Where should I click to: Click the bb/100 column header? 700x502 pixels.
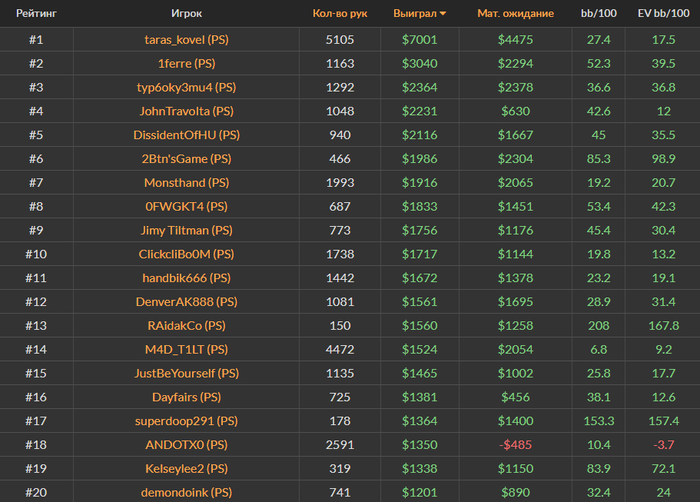(x=599, y=13)
